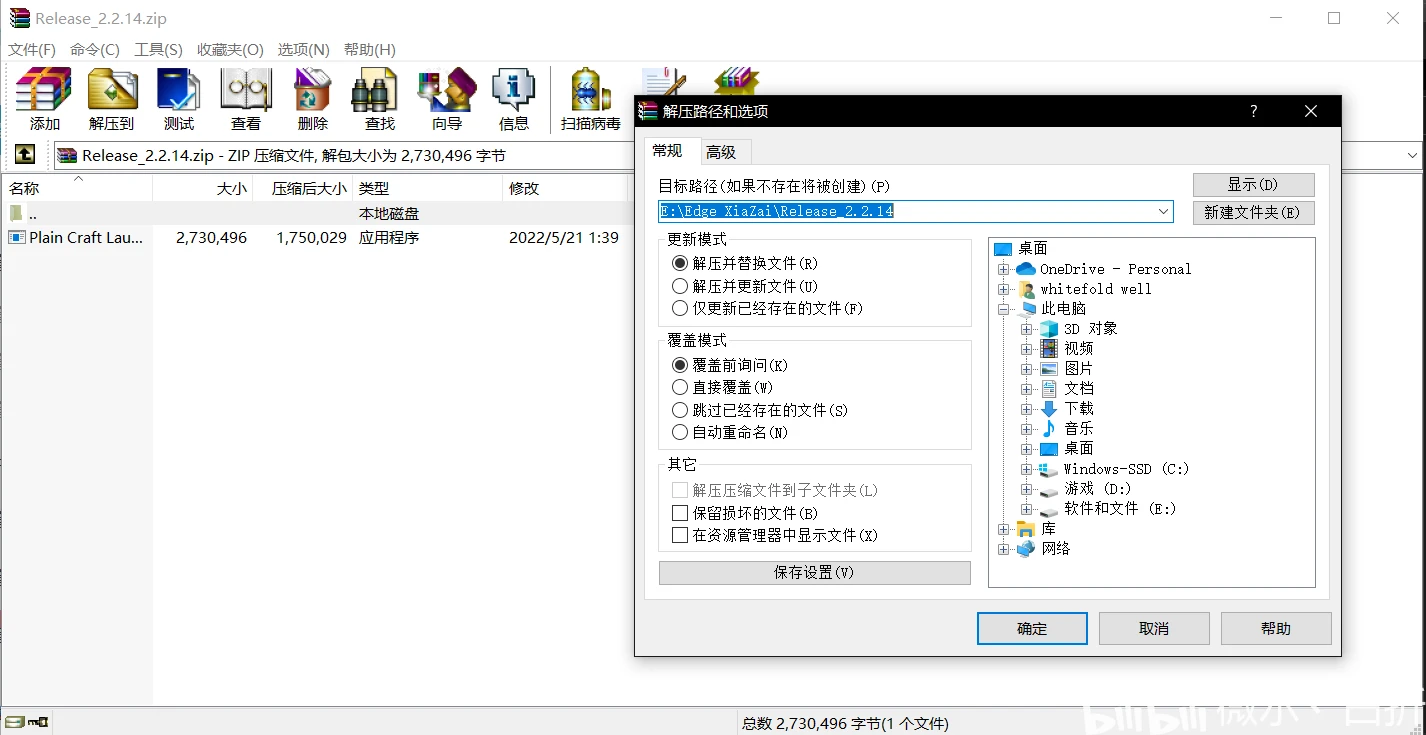Click the whitefold well user icon
Screen dimensions: 1426x735
1027,289
